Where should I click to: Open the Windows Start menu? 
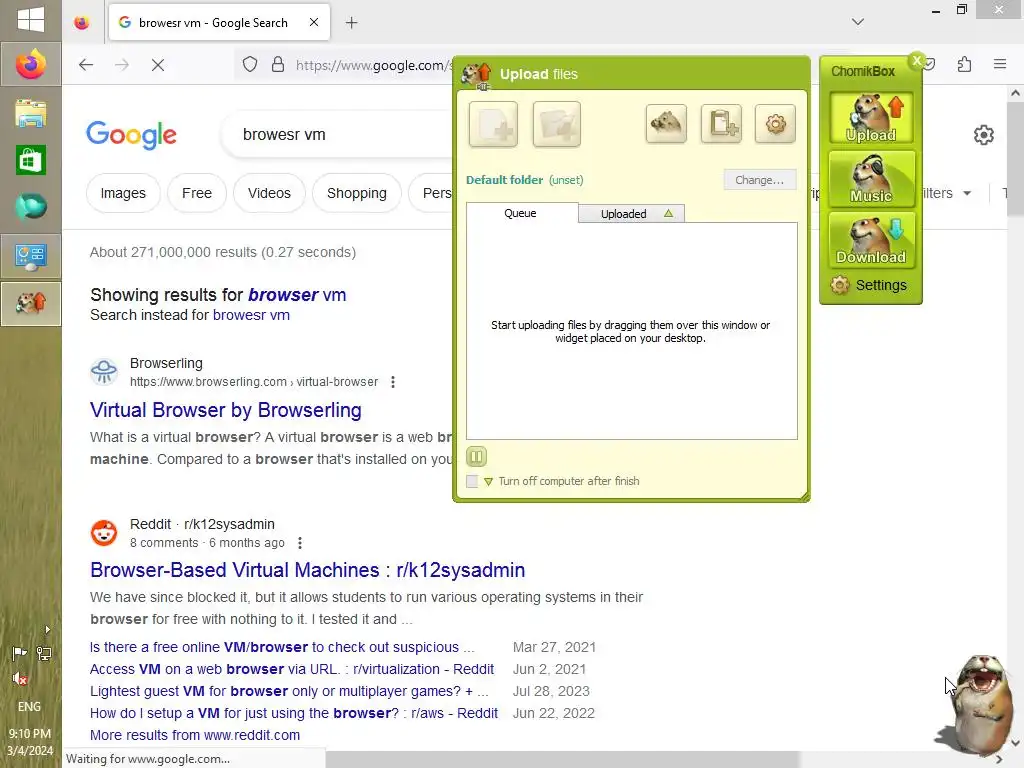click(x=31, y=20)
